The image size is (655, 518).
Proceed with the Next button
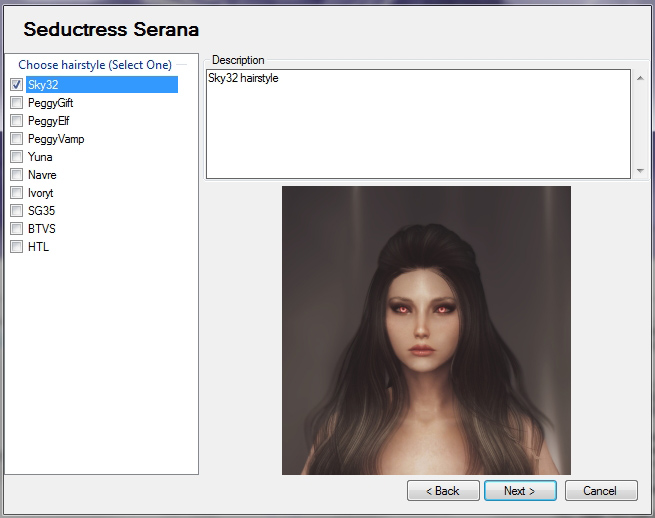[x=520, y=490]
